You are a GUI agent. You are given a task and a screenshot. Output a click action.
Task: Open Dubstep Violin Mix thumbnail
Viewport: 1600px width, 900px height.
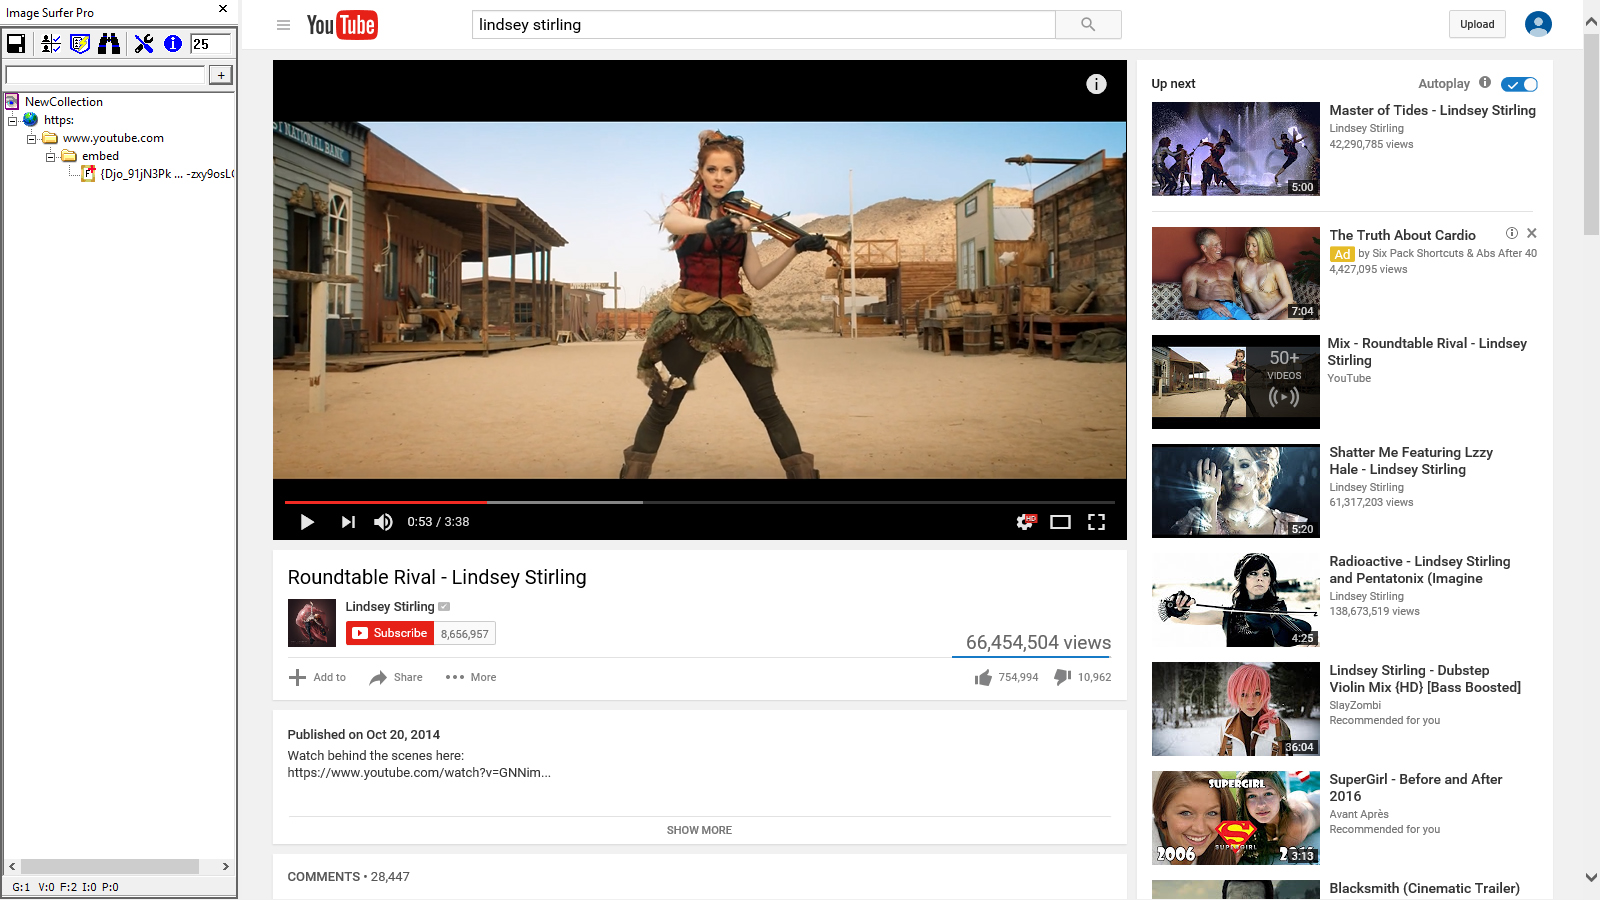[1236, 709]
